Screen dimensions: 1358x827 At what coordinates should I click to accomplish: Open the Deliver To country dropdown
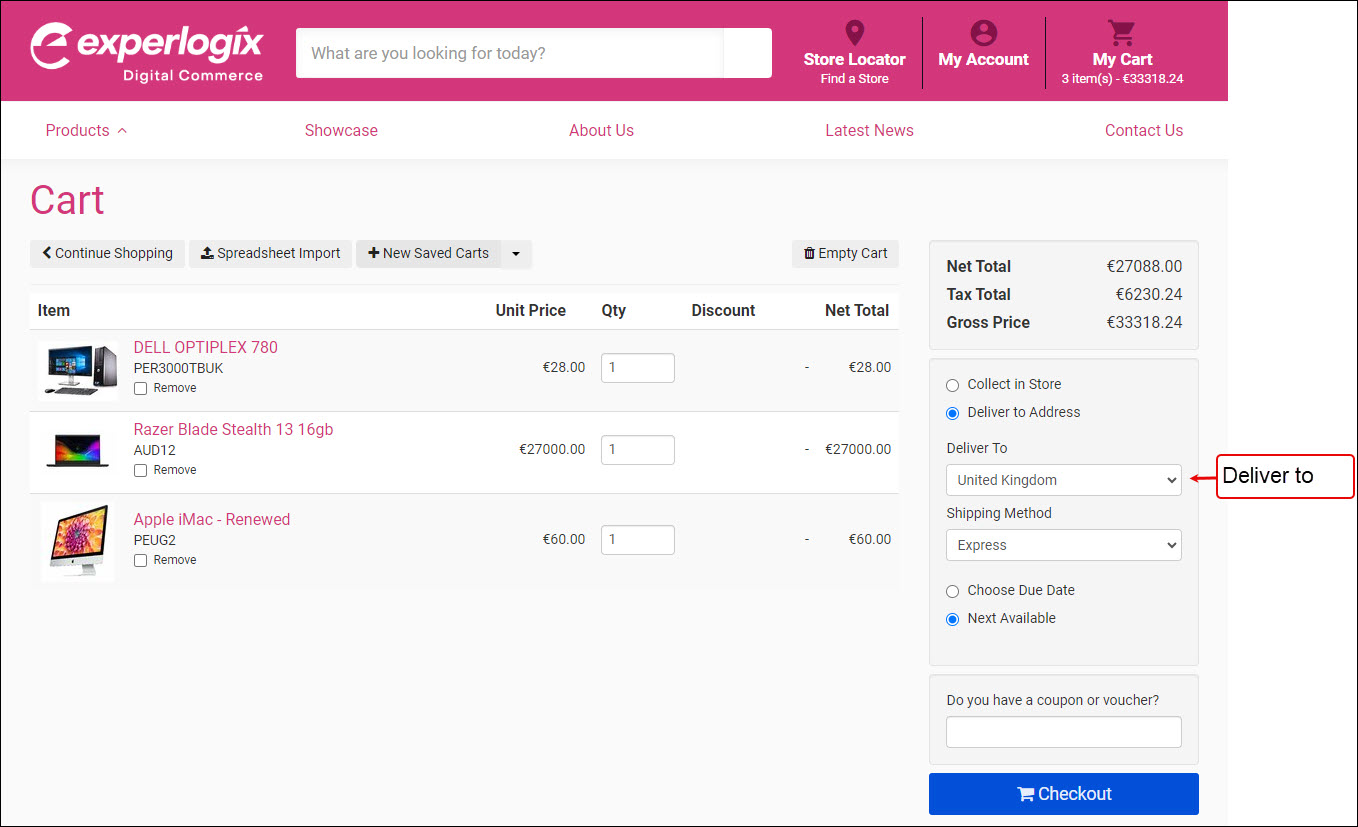pyautogui.click(x=1063, y=480)
